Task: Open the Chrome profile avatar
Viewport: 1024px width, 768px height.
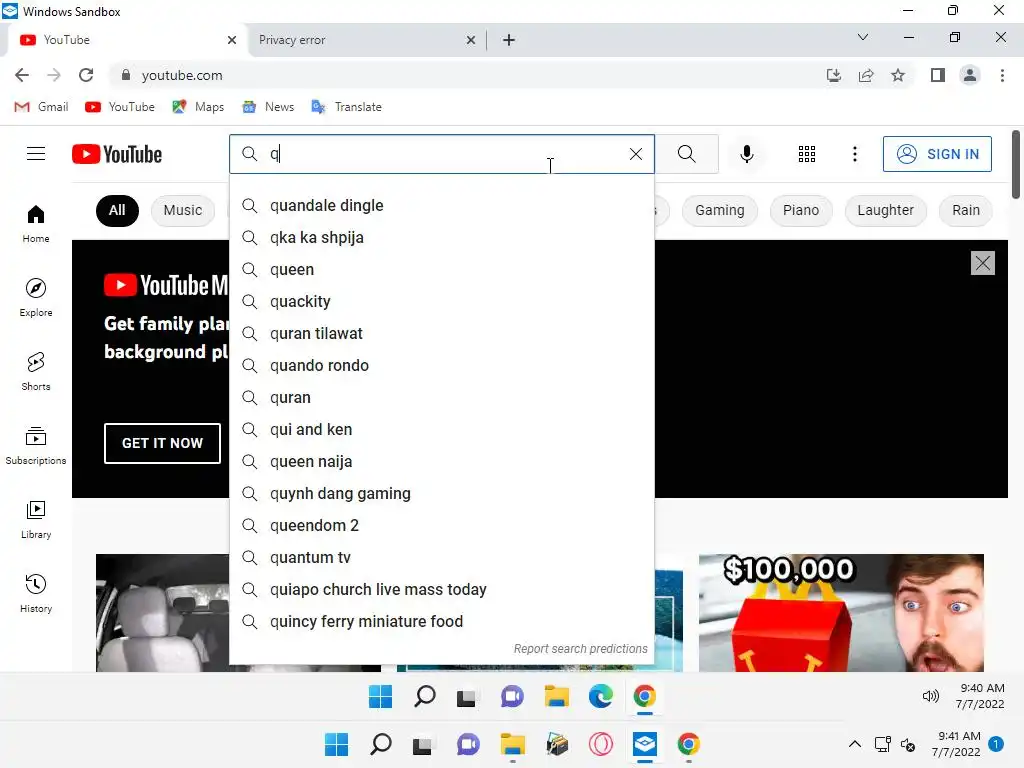Action: 970,75
